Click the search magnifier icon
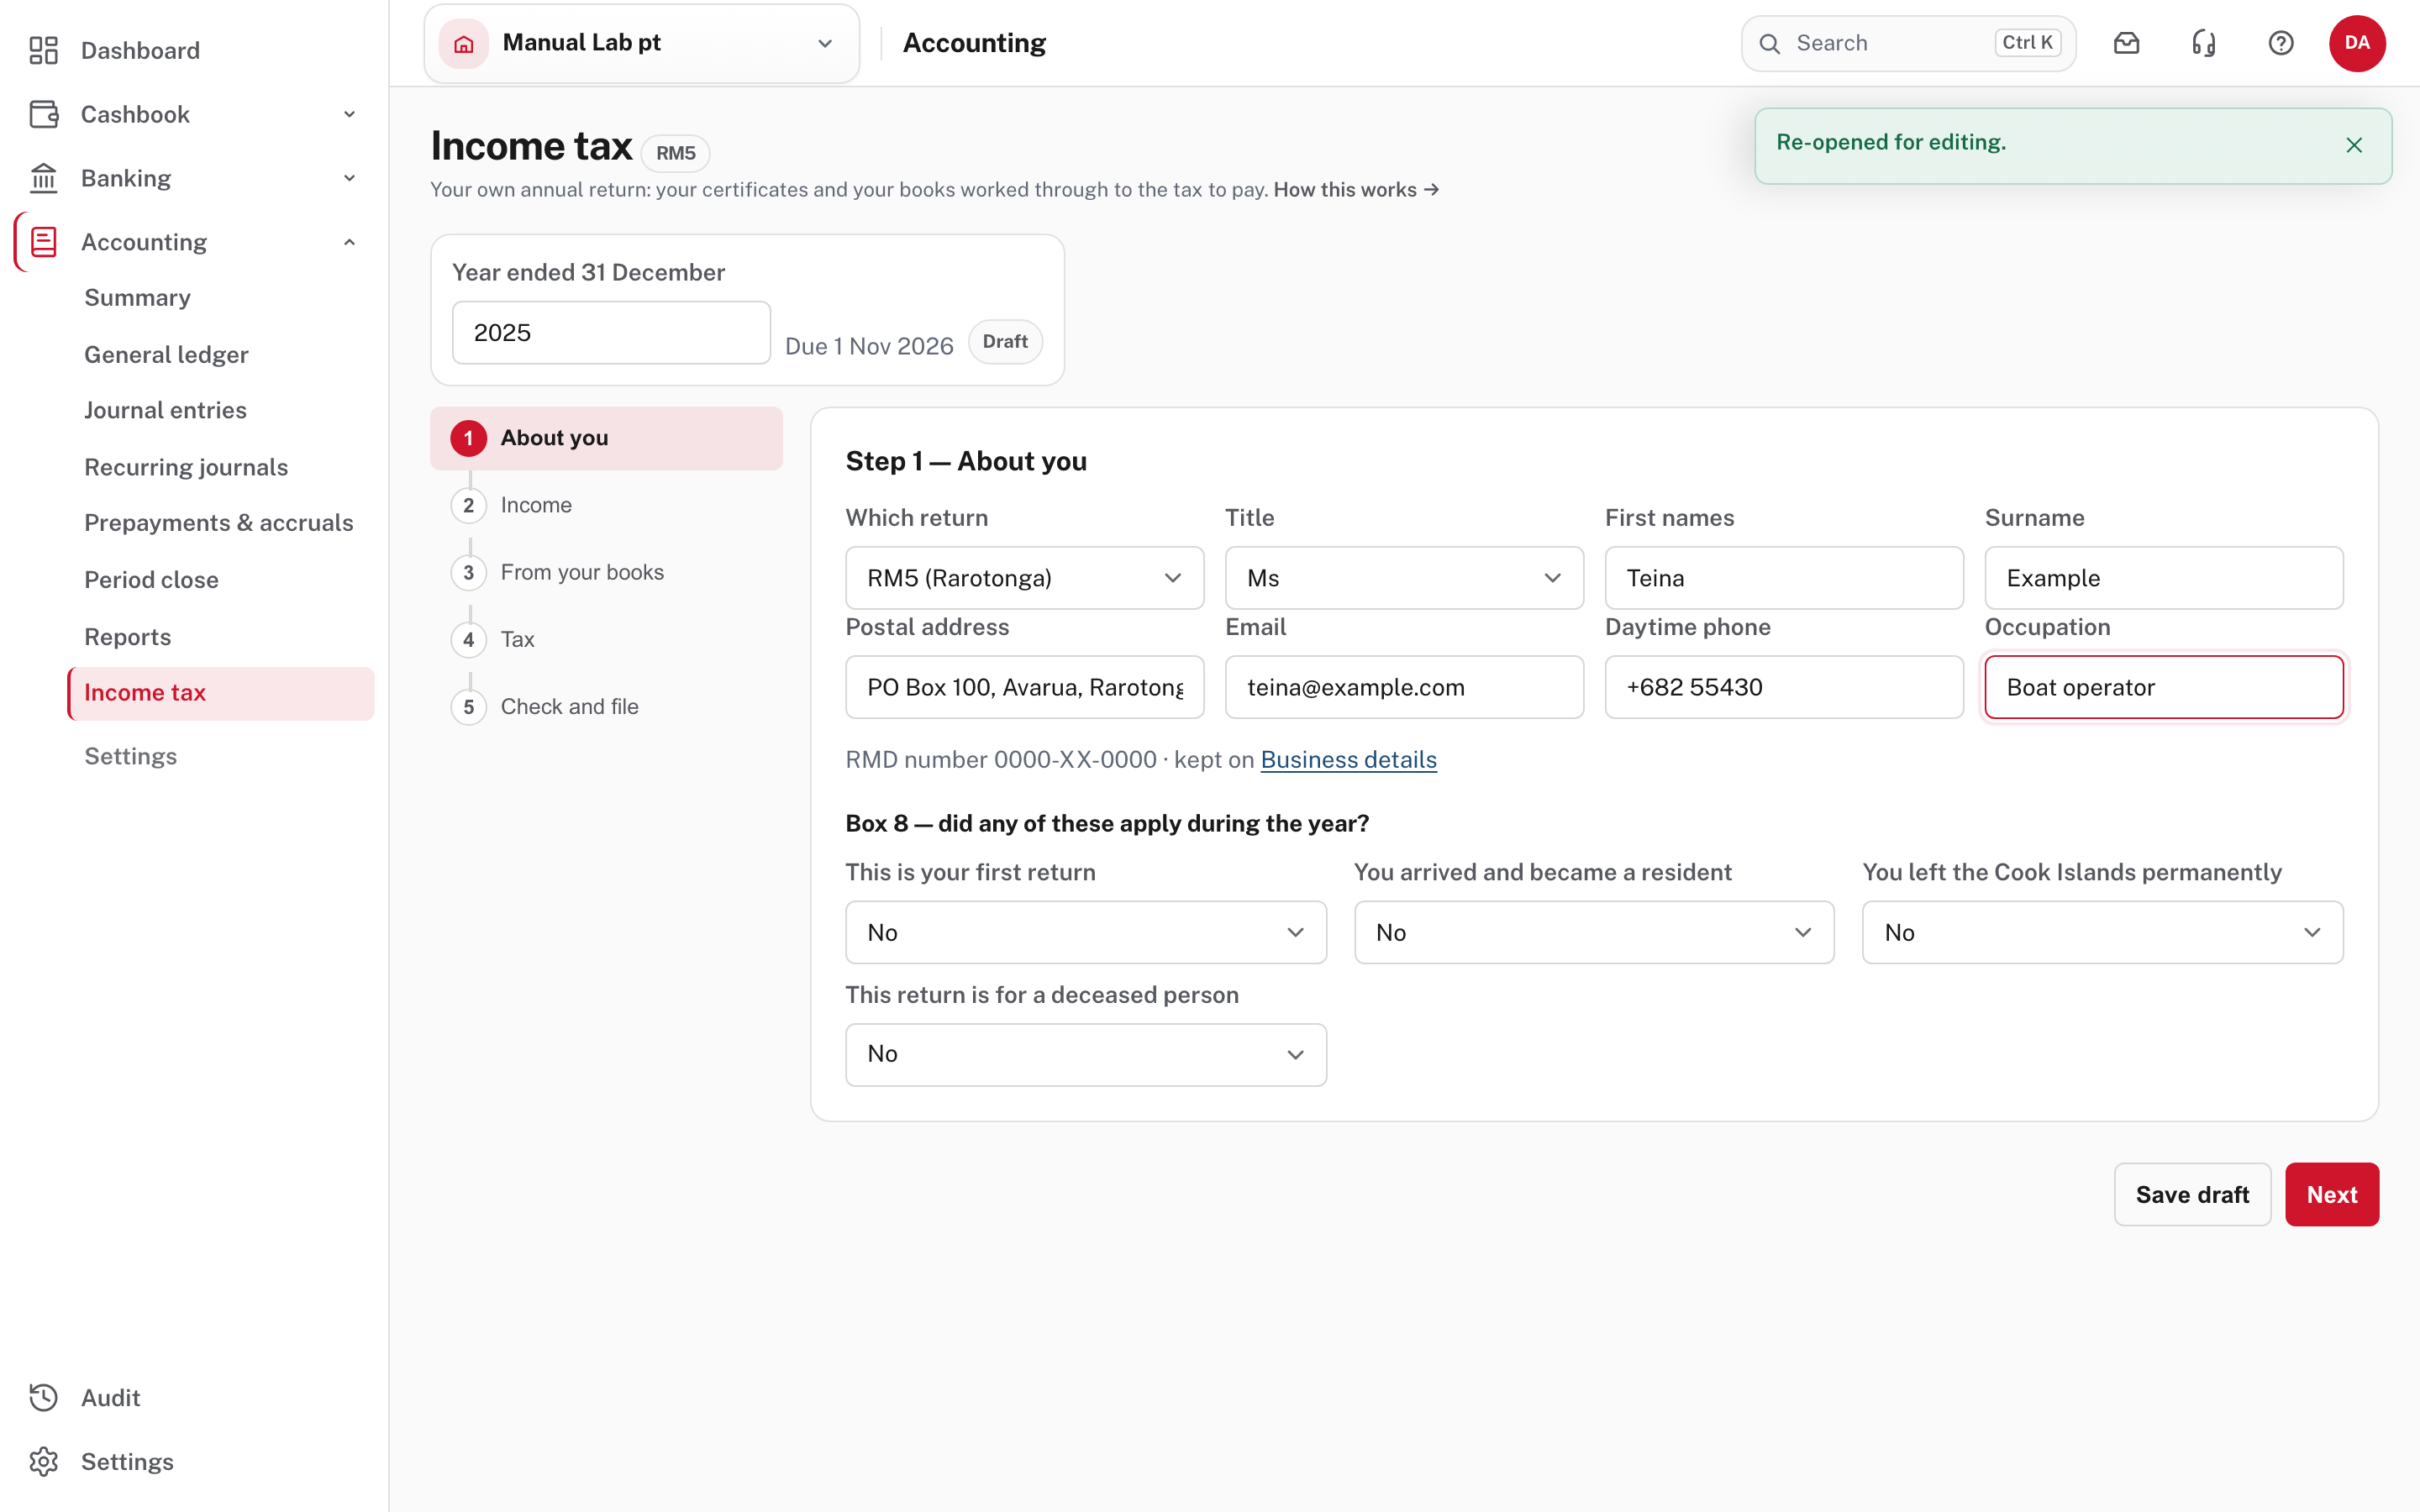2420x1512 pixels. [x=1769, y=43]
